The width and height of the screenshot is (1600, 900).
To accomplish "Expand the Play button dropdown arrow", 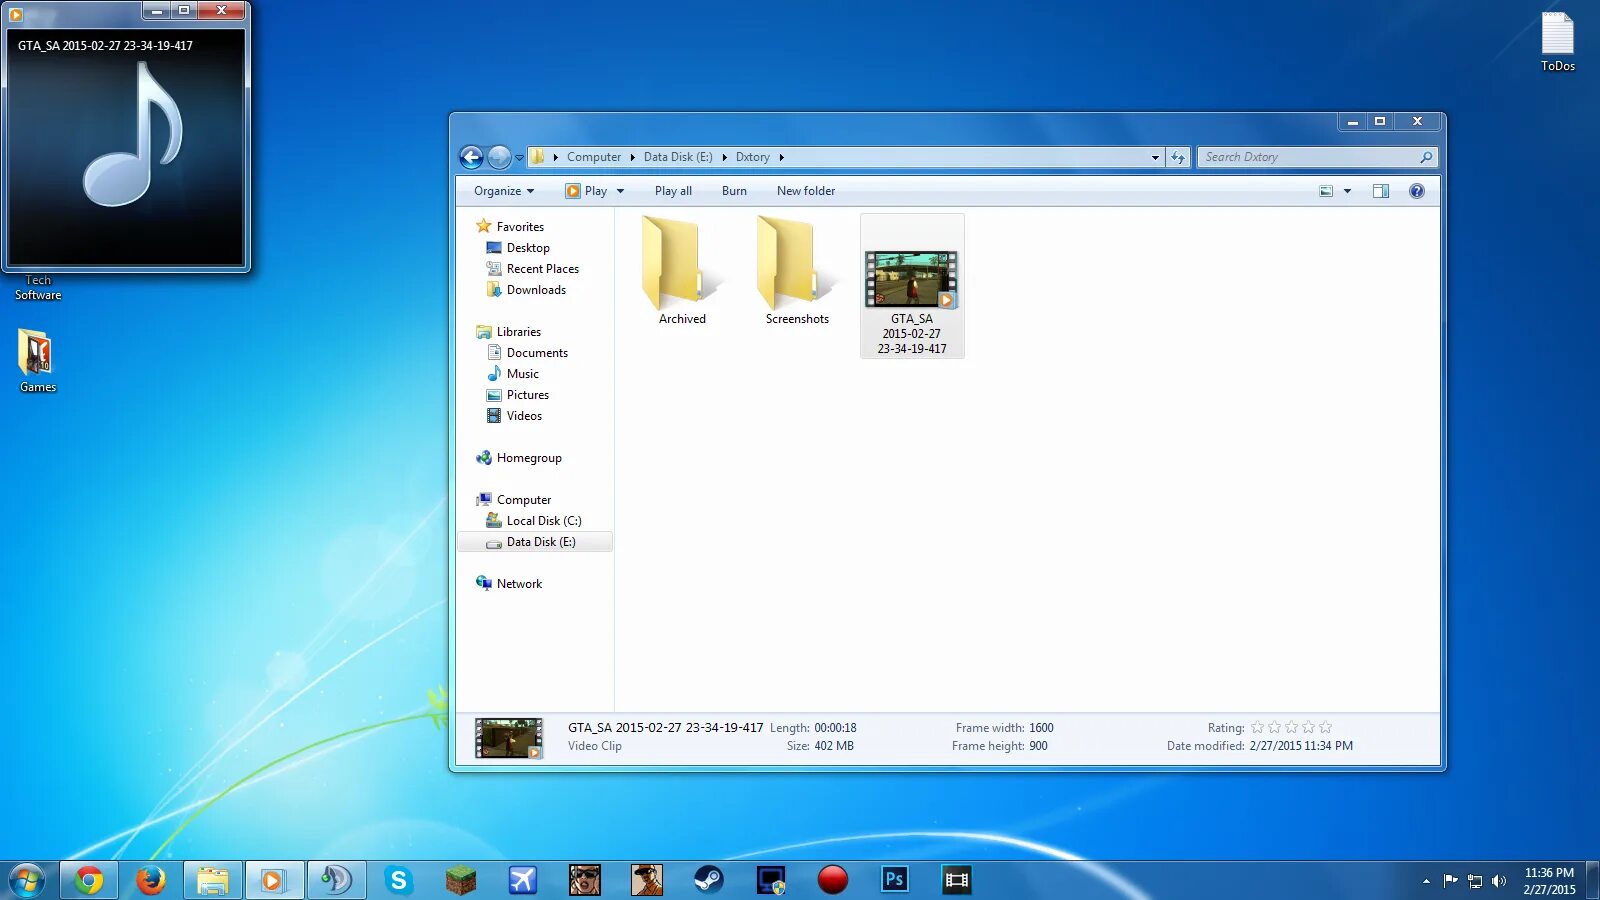I will coord(620,191).
